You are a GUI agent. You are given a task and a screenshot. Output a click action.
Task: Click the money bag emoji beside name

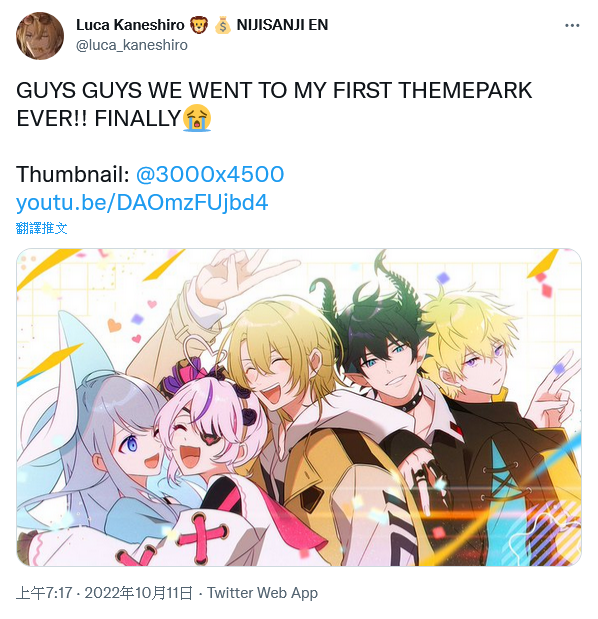[223, 25]
